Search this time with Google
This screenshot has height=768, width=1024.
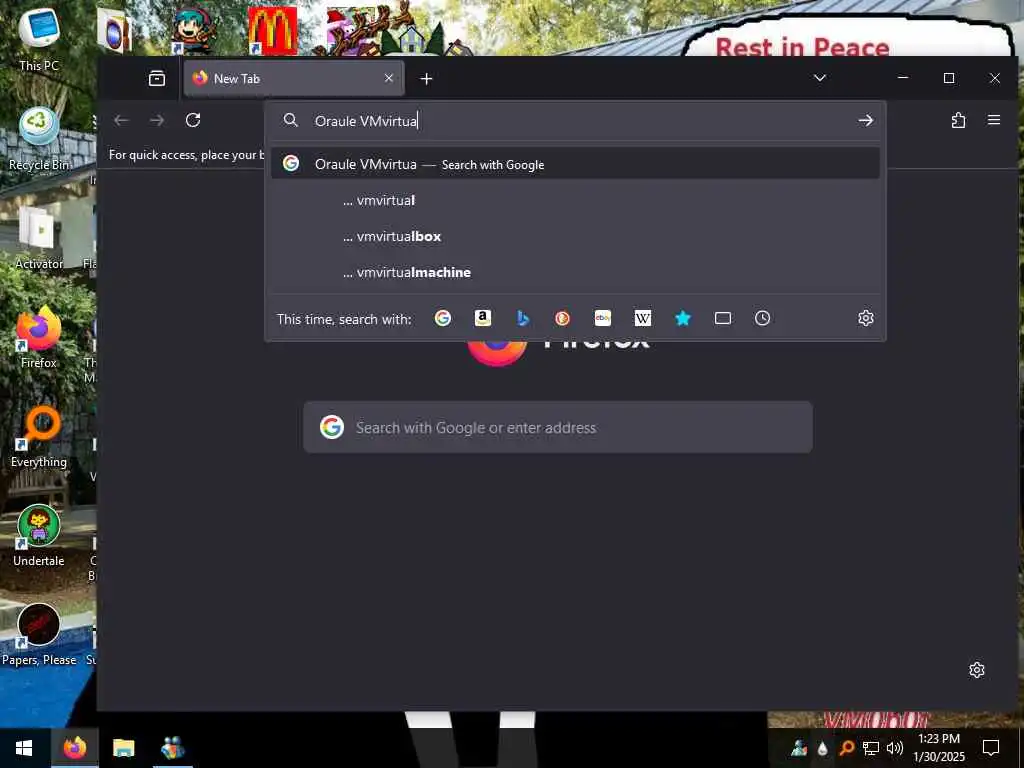(x=443, y=318)
